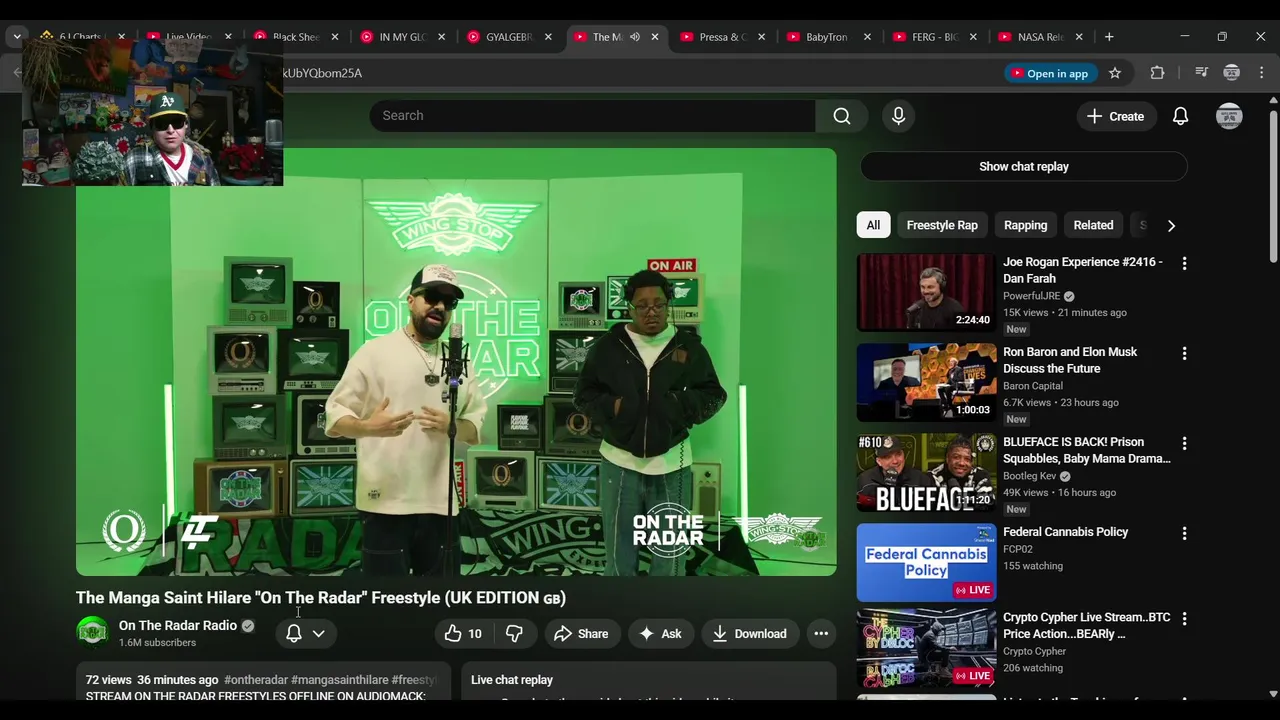Start voice search with microphone icon
1280x720 pixels.
[x=898, y=116]
